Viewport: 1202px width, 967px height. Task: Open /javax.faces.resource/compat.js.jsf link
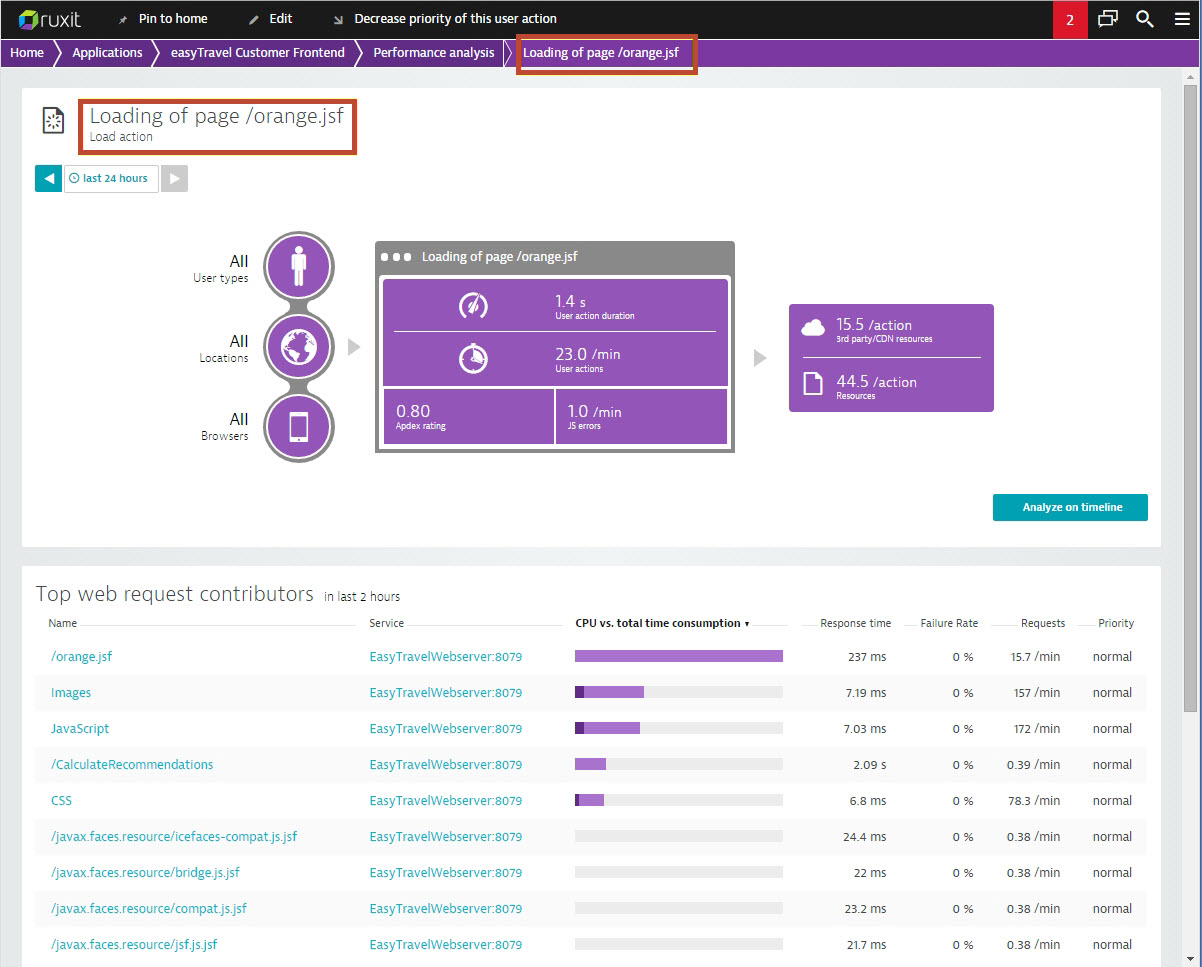pyautogui.click(x=149, y=909)
